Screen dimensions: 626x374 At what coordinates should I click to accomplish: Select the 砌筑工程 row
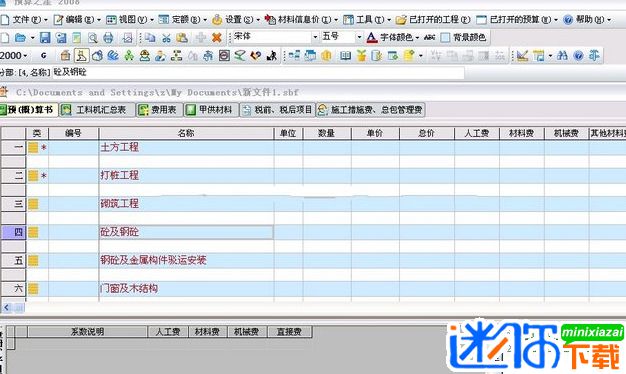pyautogui.click(x=313, y=204)
